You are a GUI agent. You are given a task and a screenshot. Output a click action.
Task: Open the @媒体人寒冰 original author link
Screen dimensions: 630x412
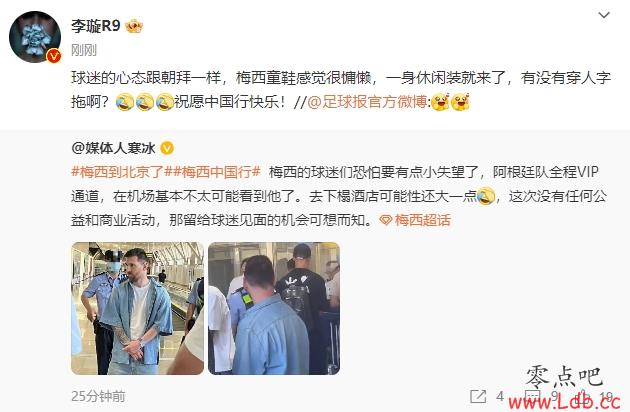[x=113, y=148]
